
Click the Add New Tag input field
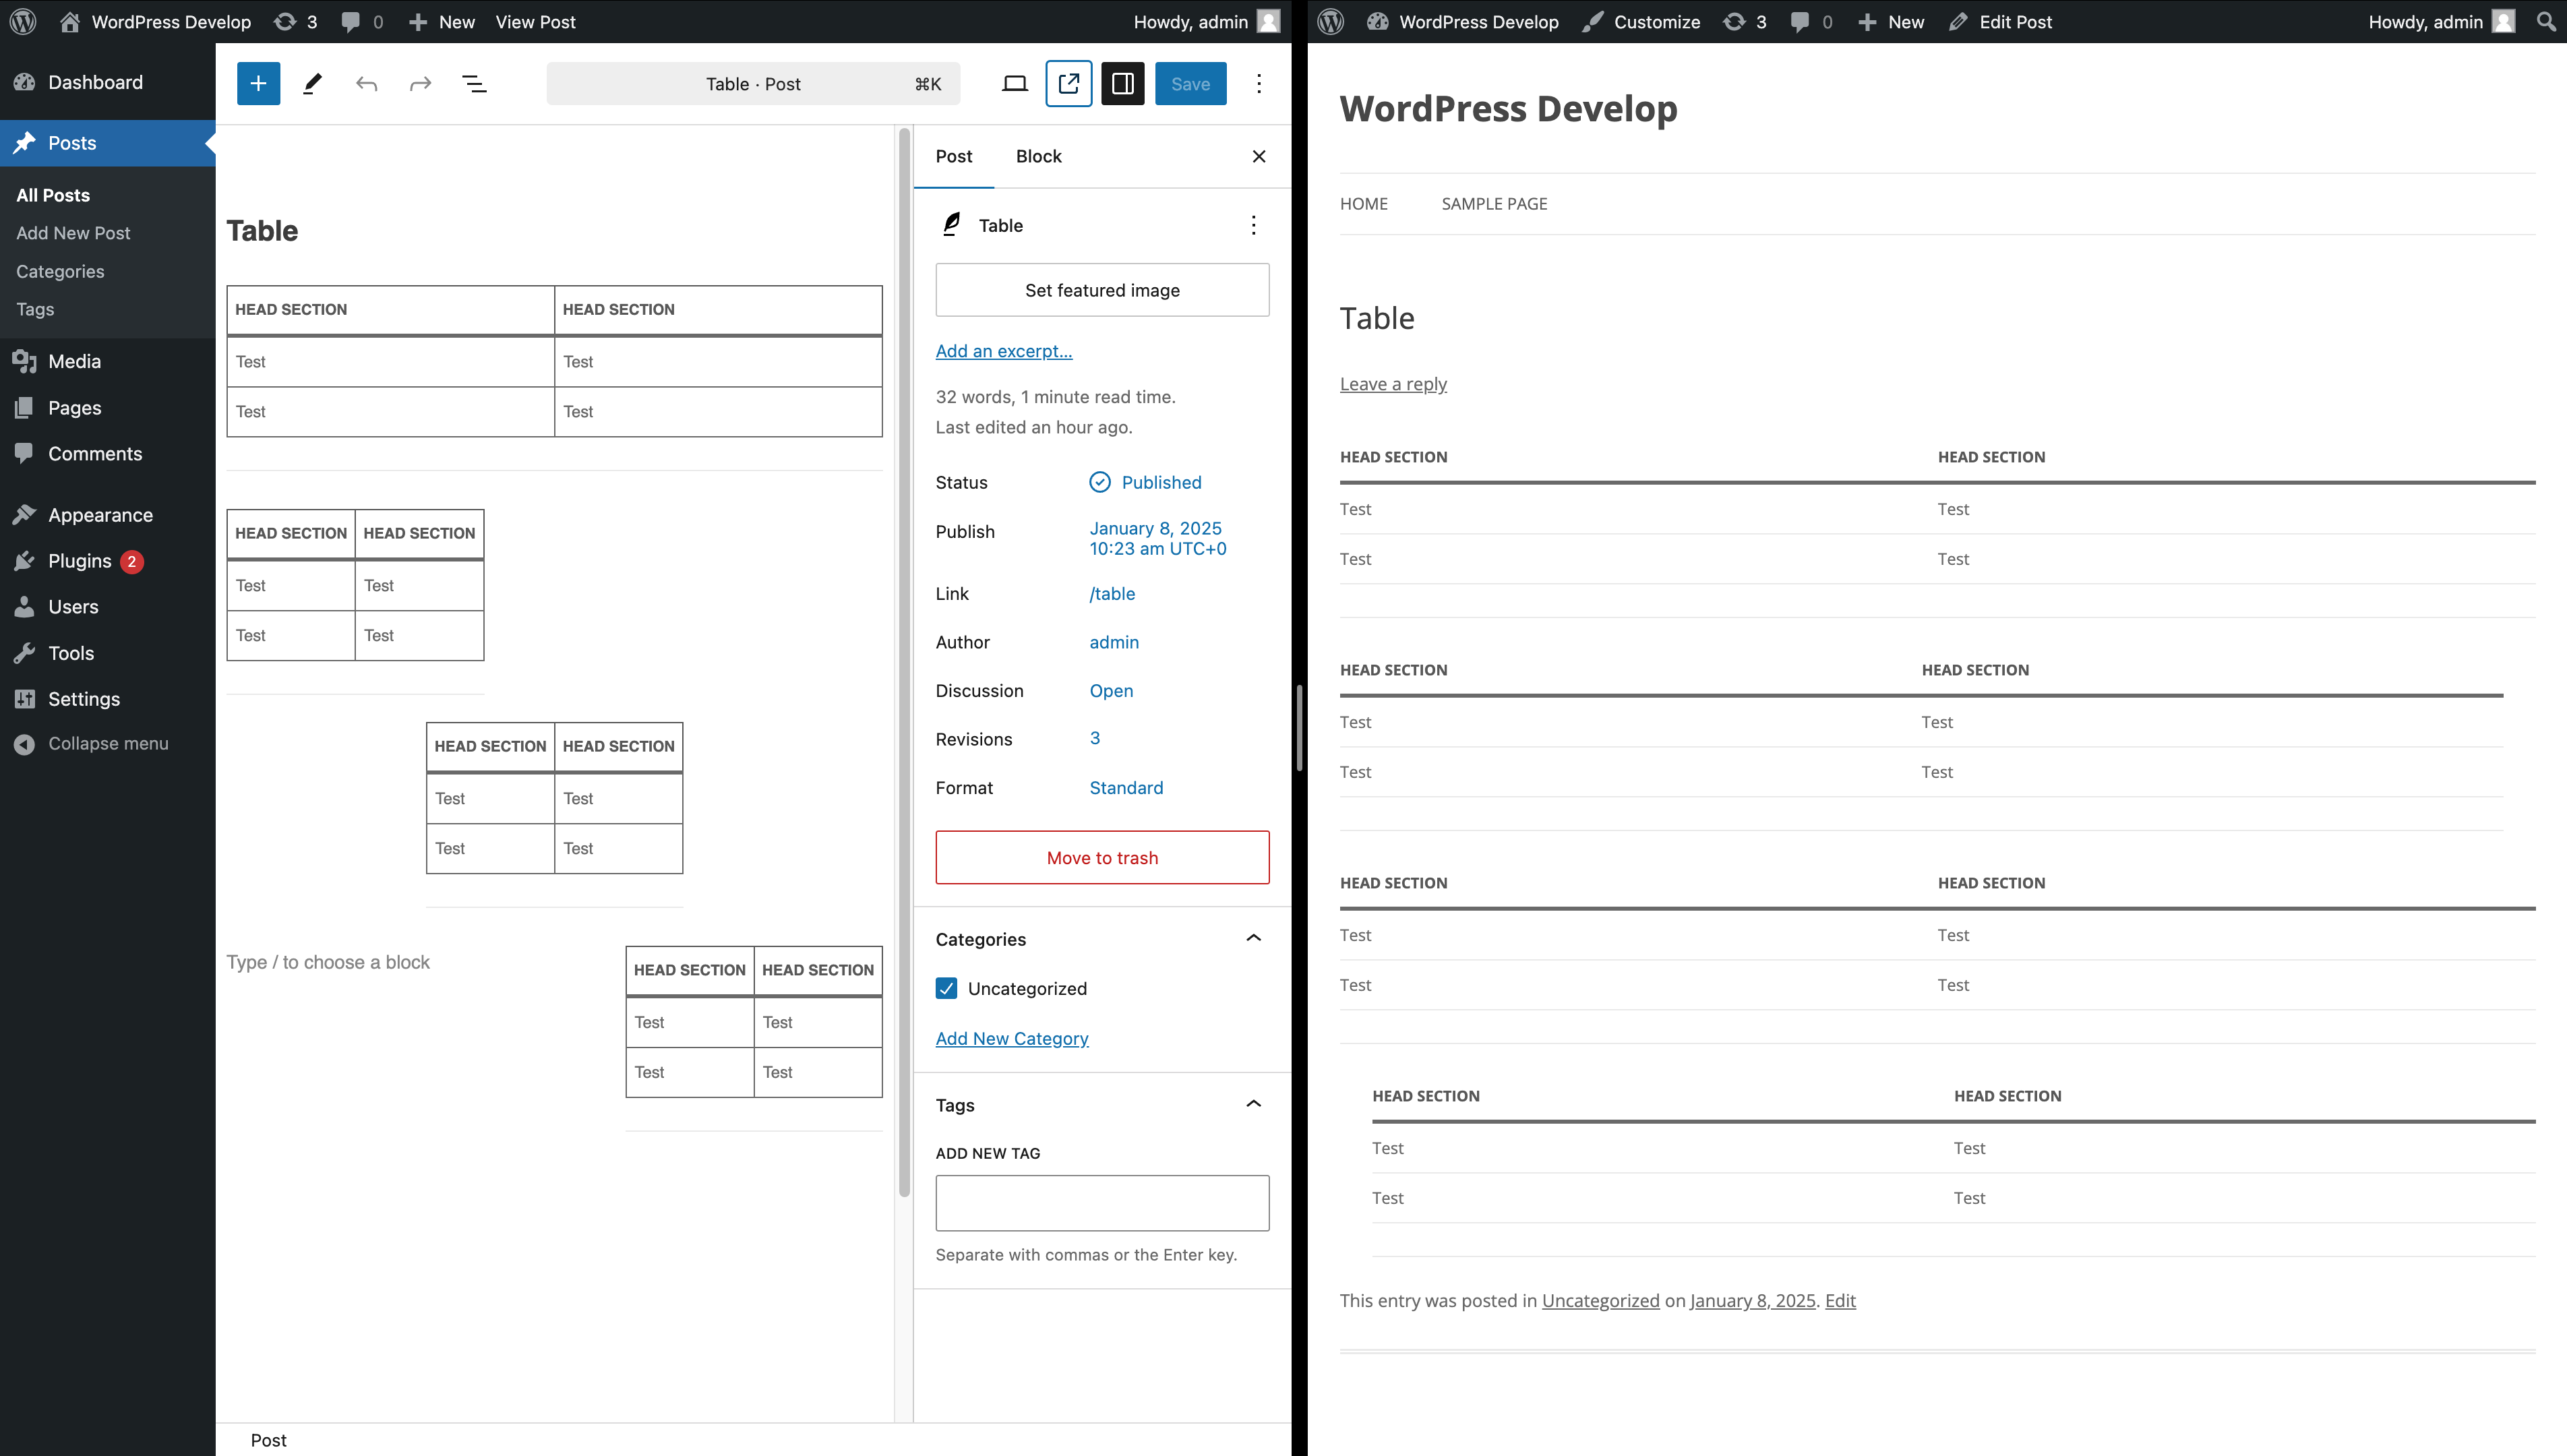[1102, 1203]
